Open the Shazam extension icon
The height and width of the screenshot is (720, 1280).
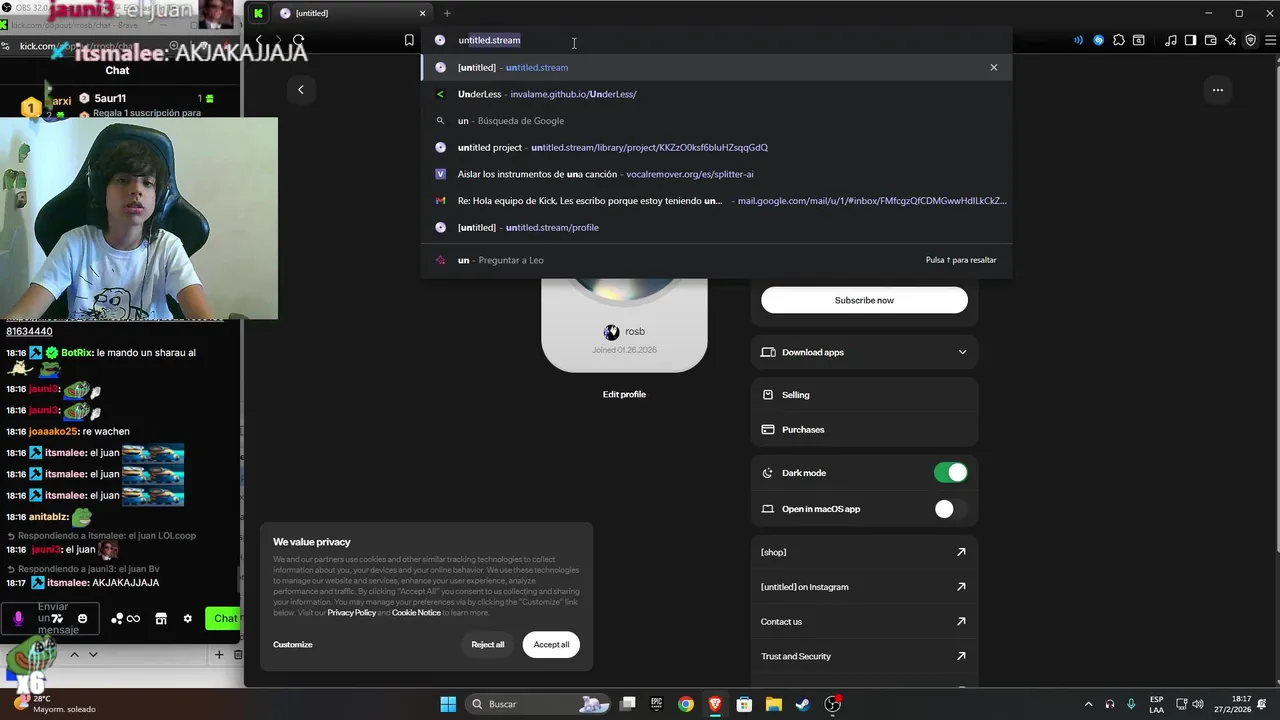(x=1099, y=40)
